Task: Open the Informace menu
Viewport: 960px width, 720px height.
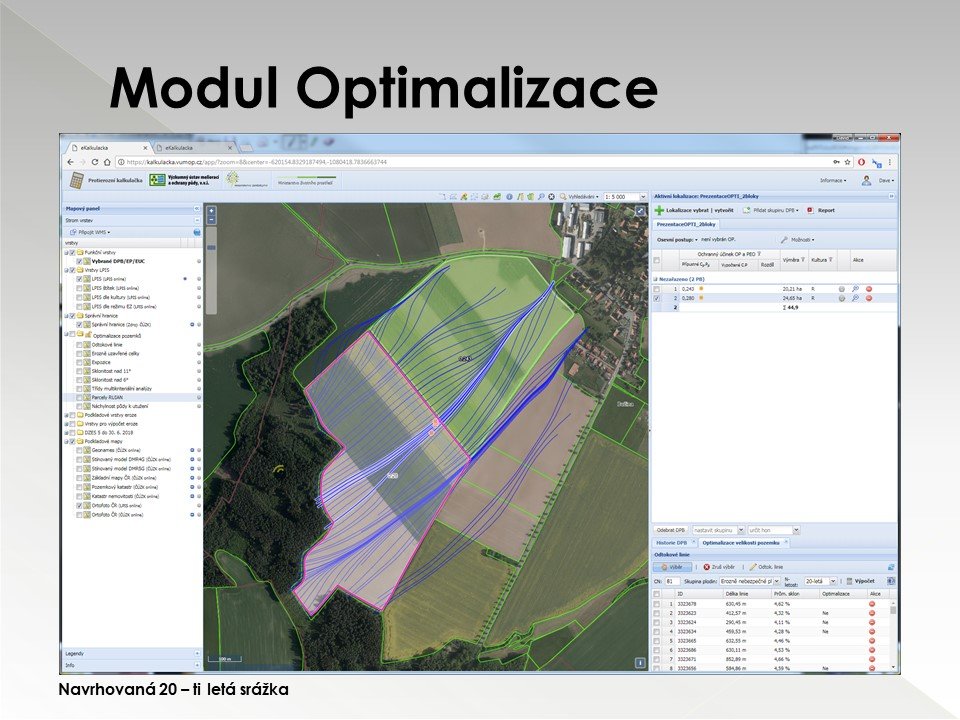Action: [x=833, y=181]
